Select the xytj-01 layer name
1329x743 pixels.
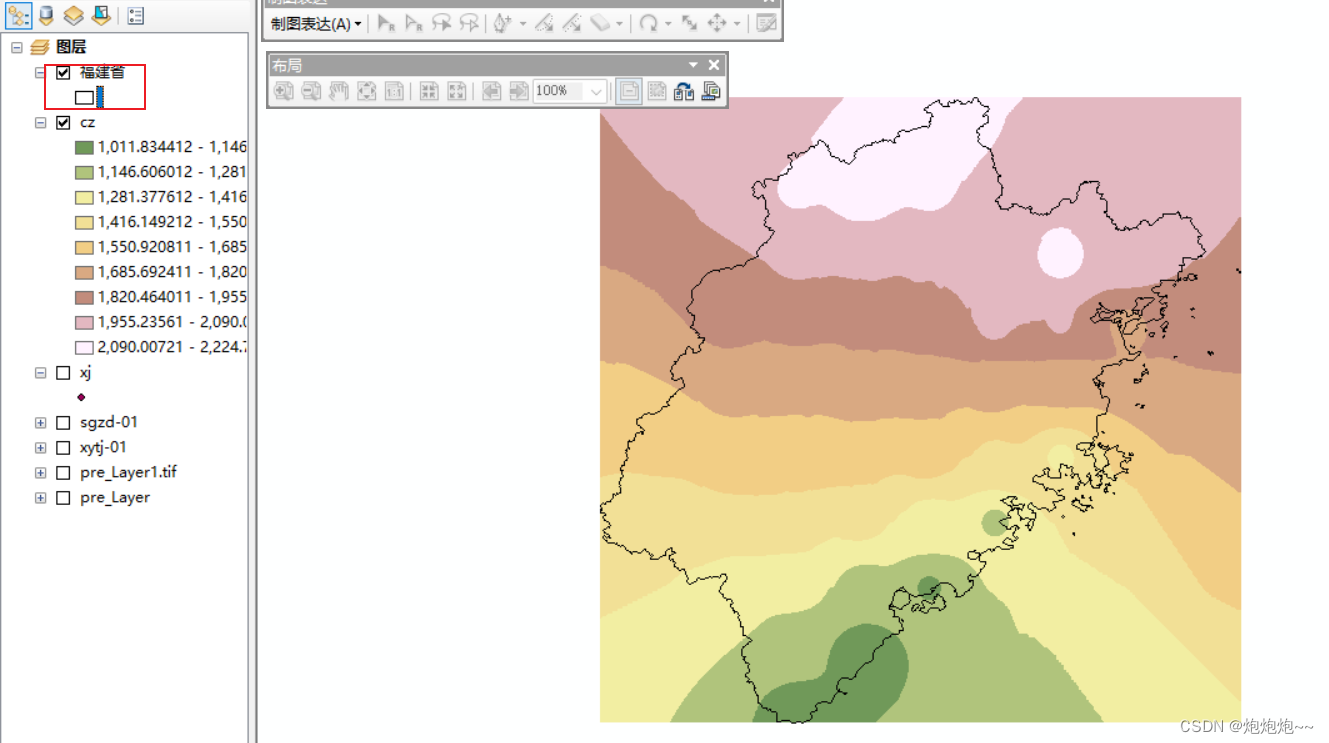click(103, 447)
